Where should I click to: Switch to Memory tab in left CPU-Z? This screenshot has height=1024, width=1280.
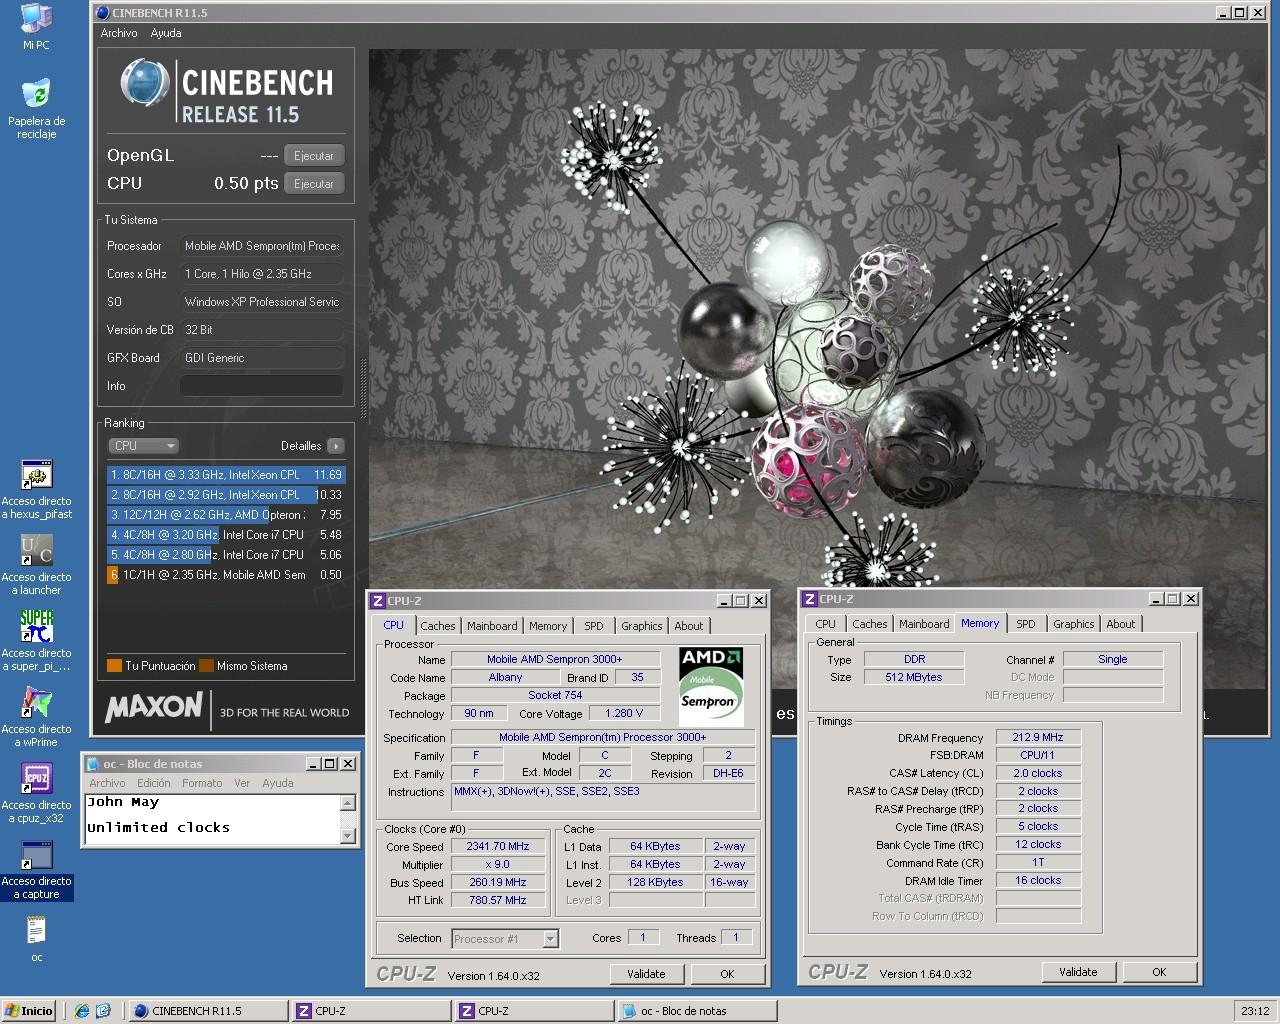point(548,626)
